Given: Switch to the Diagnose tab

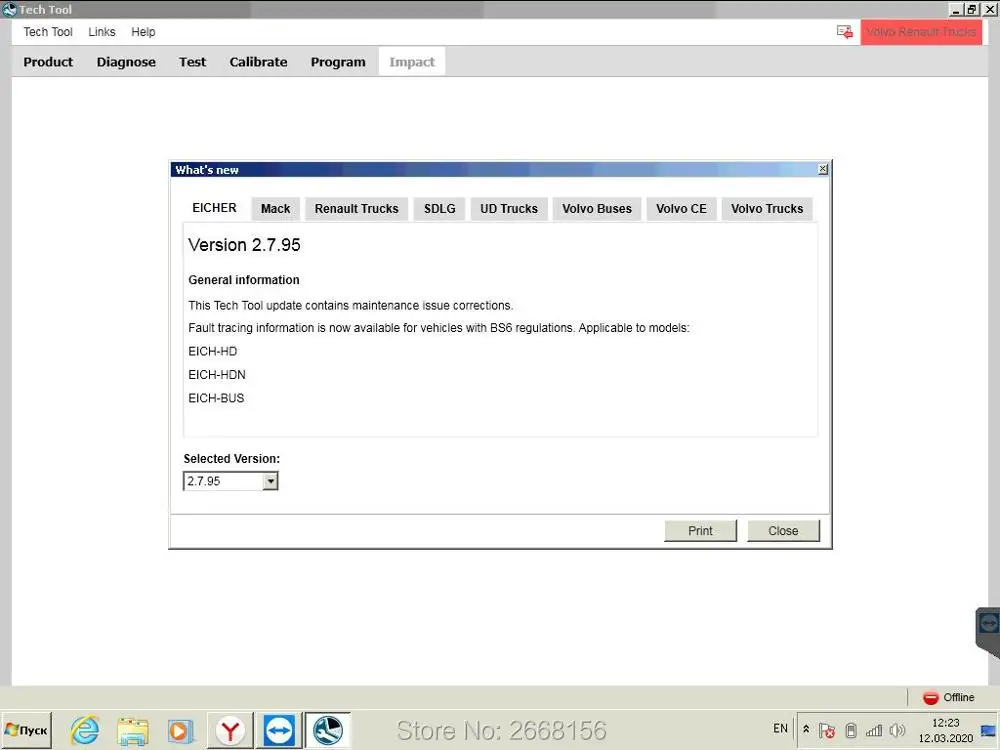Looking at the screenshot, I should point(126,62).
